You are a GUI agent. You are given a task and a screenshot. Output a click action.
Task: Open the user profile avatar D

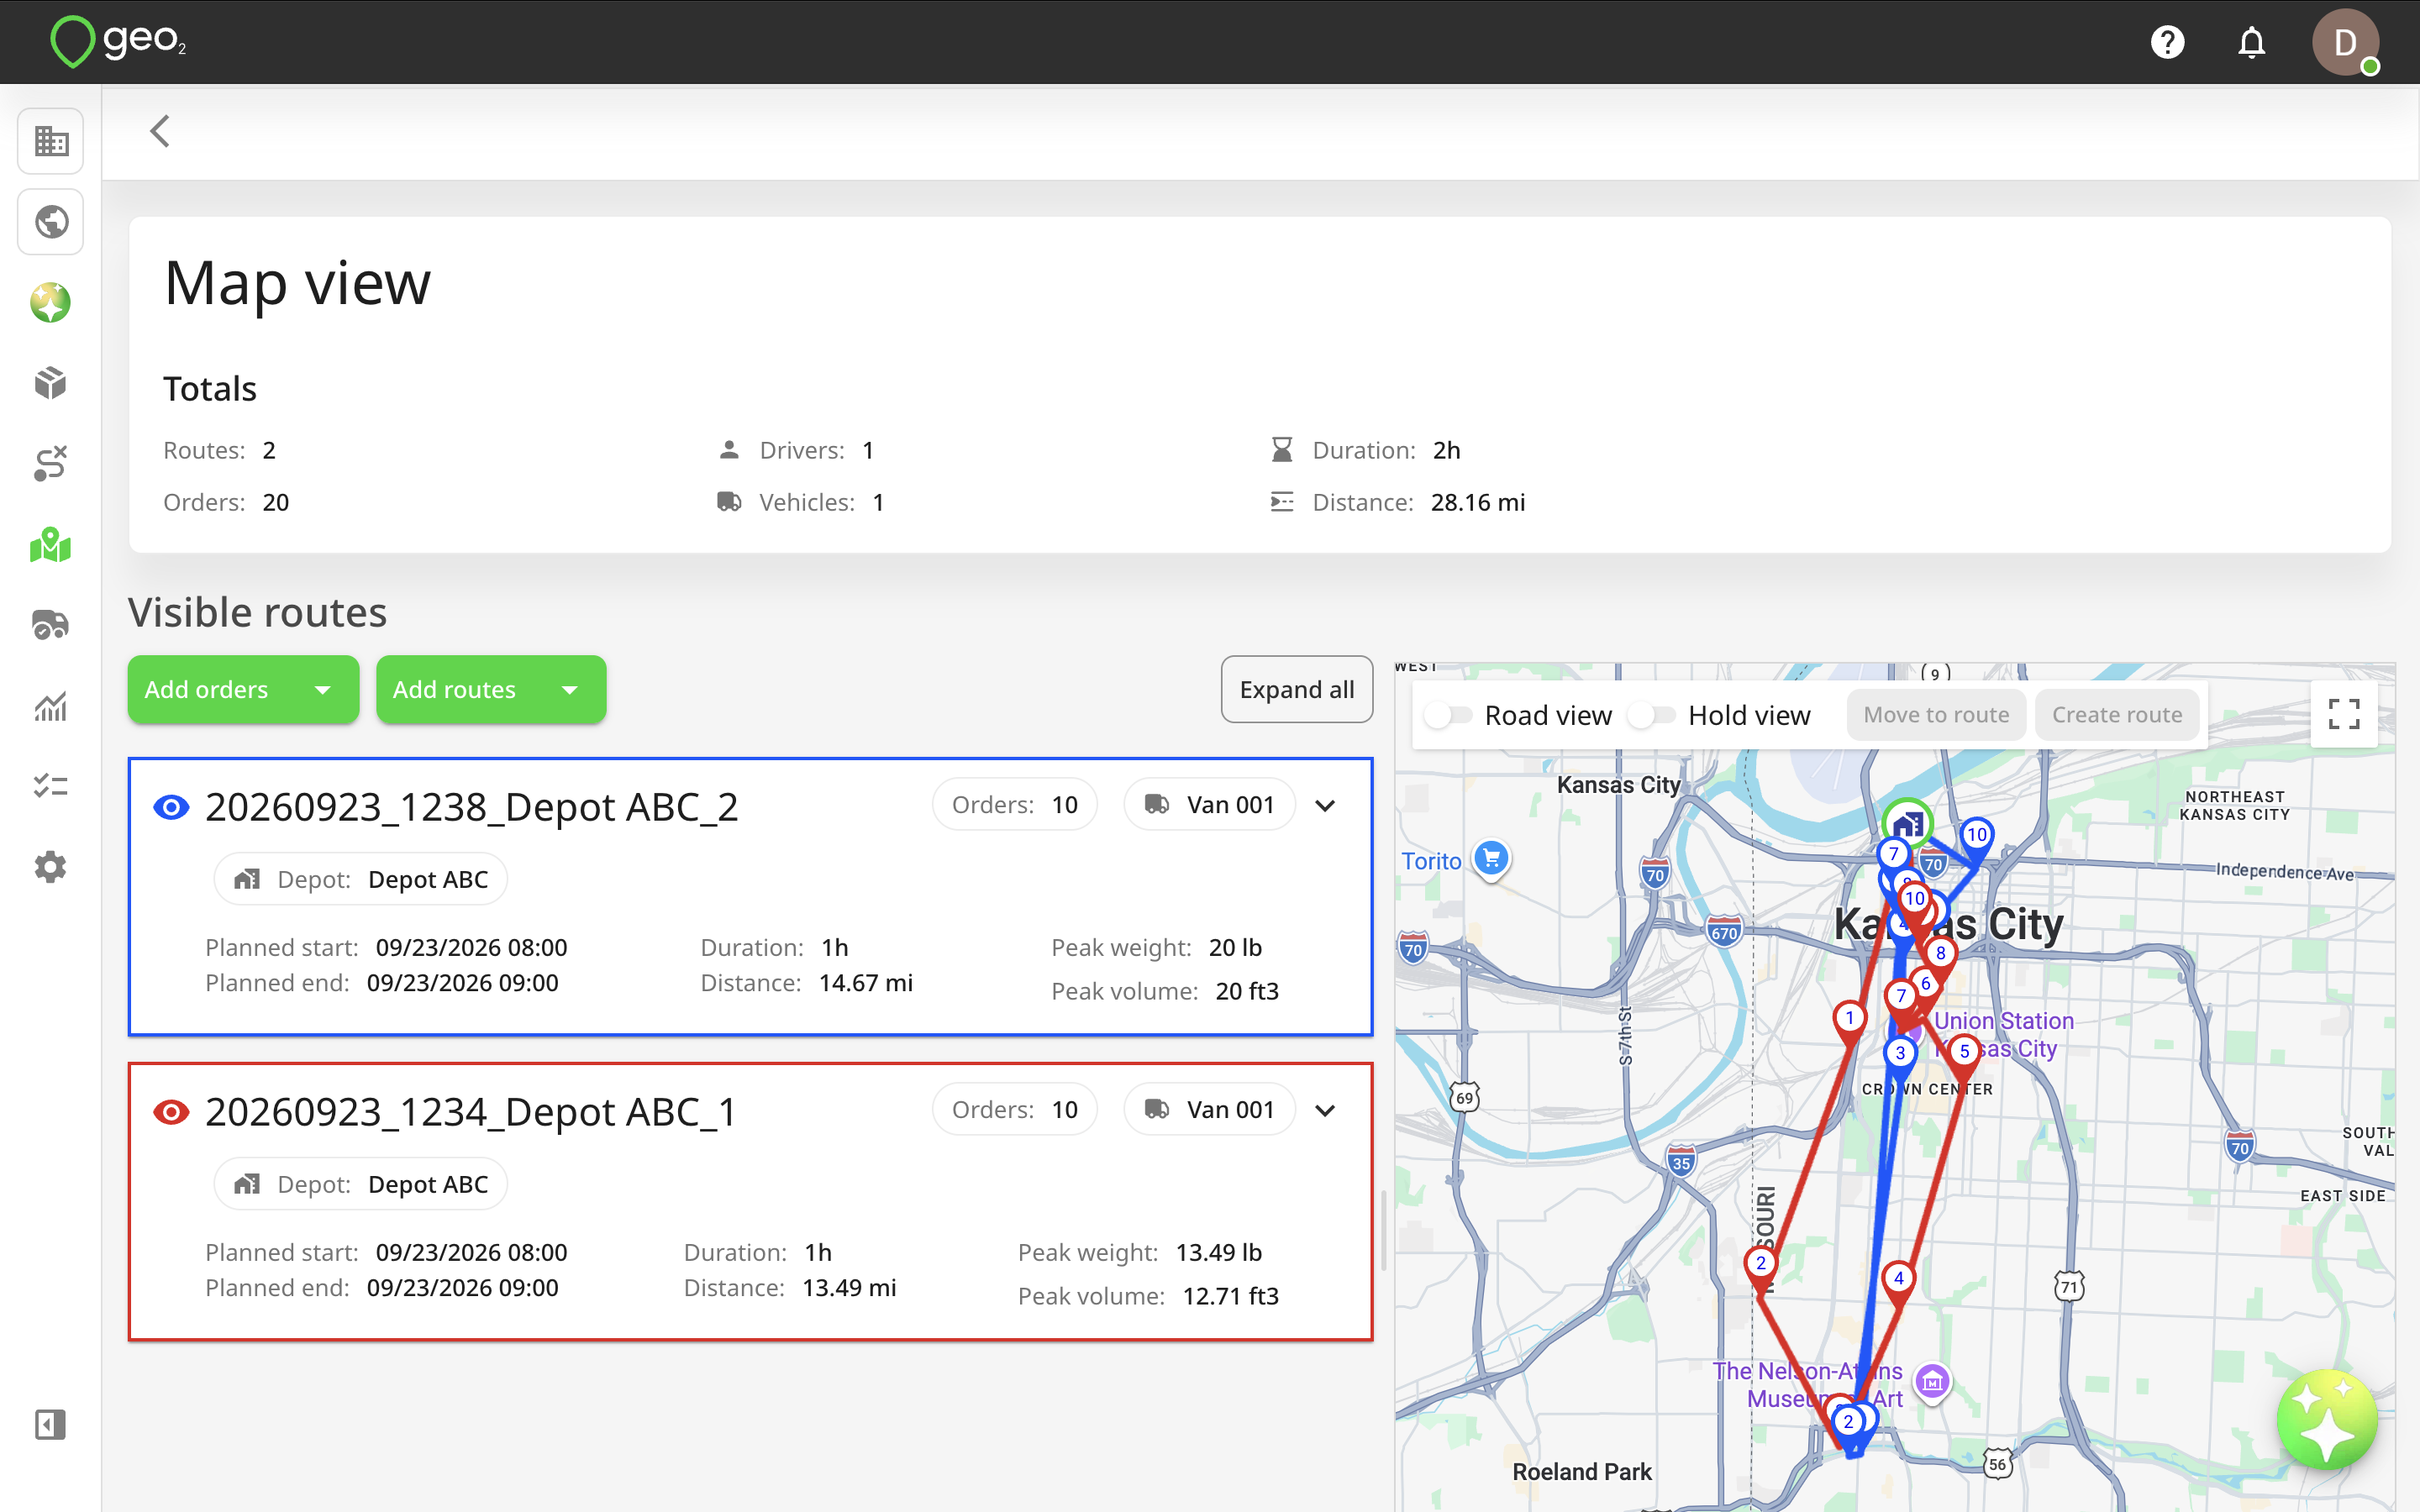[2345, 42]
